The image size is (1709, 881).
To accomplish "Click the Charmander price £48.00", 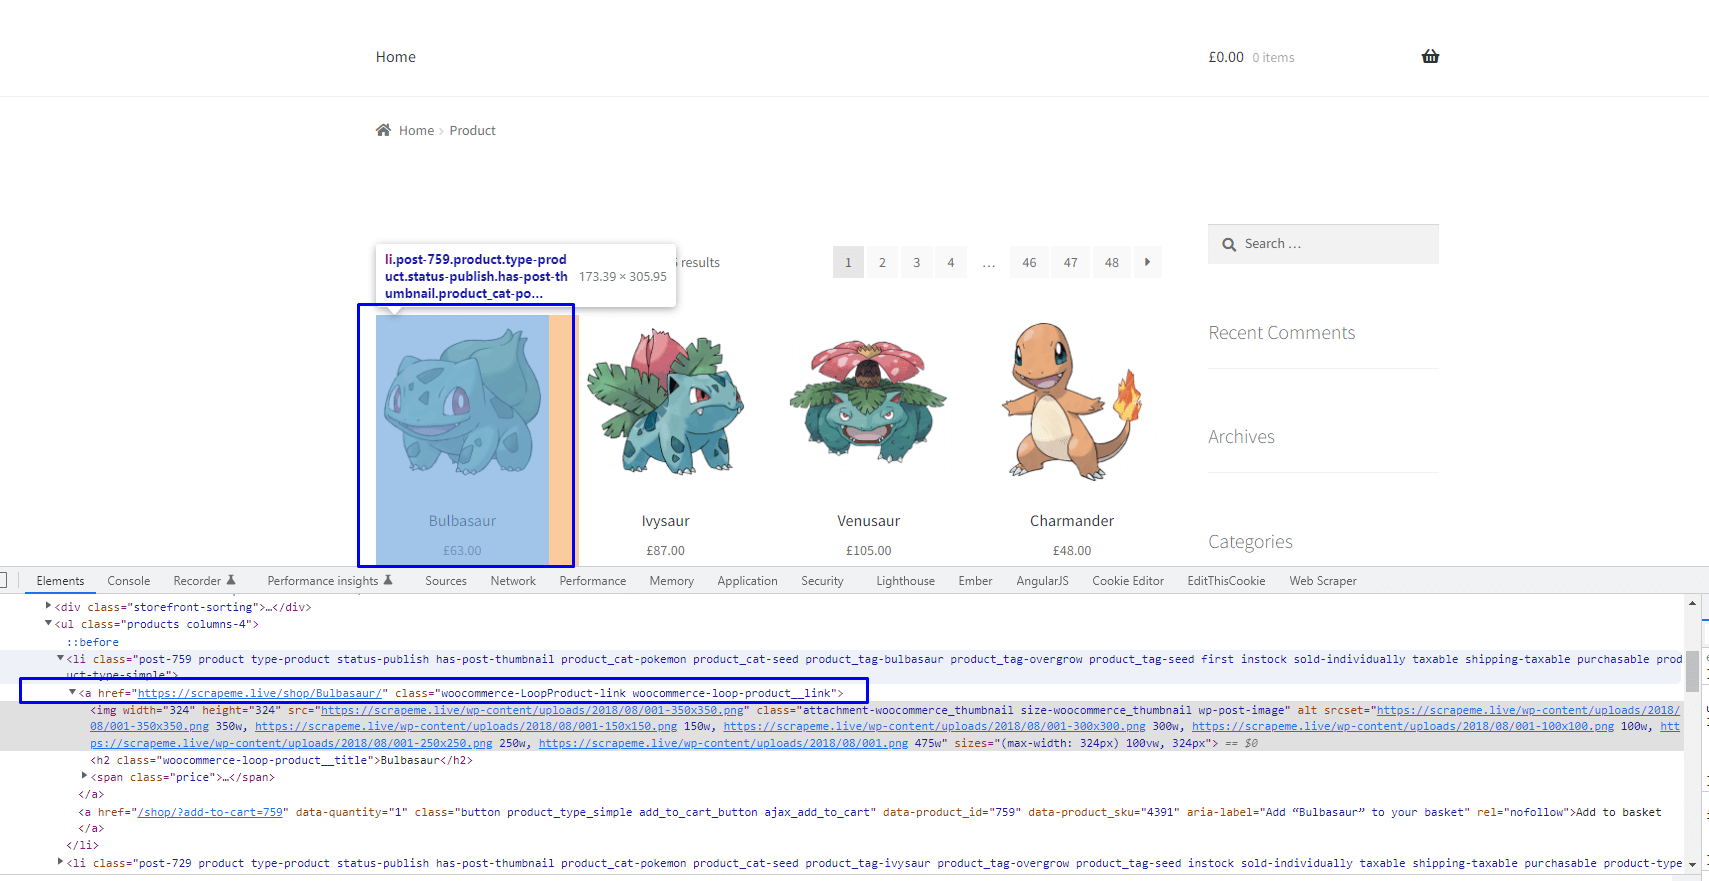I will tap(1072, 551).
